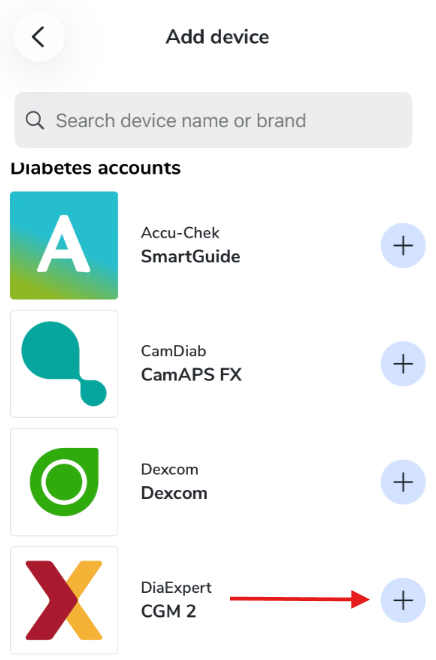
Task: Click the Add device page title
Action: [x=217, y=37]
